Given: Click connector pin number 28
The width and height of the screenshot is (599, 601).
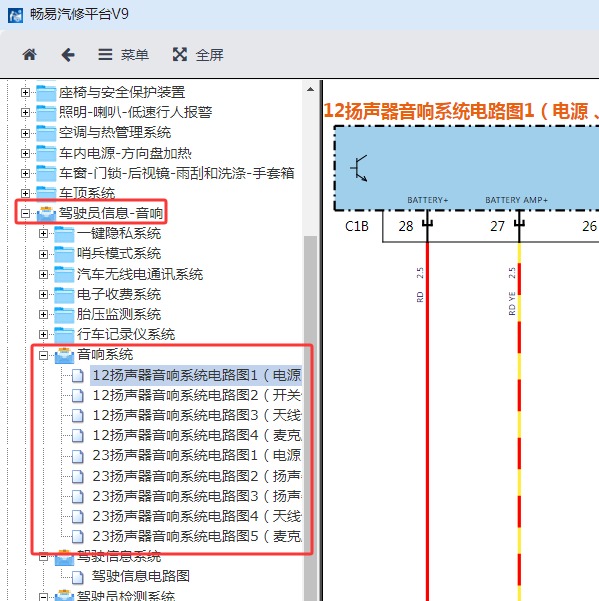Looking at the screenshot, I should tap(406, 226).
